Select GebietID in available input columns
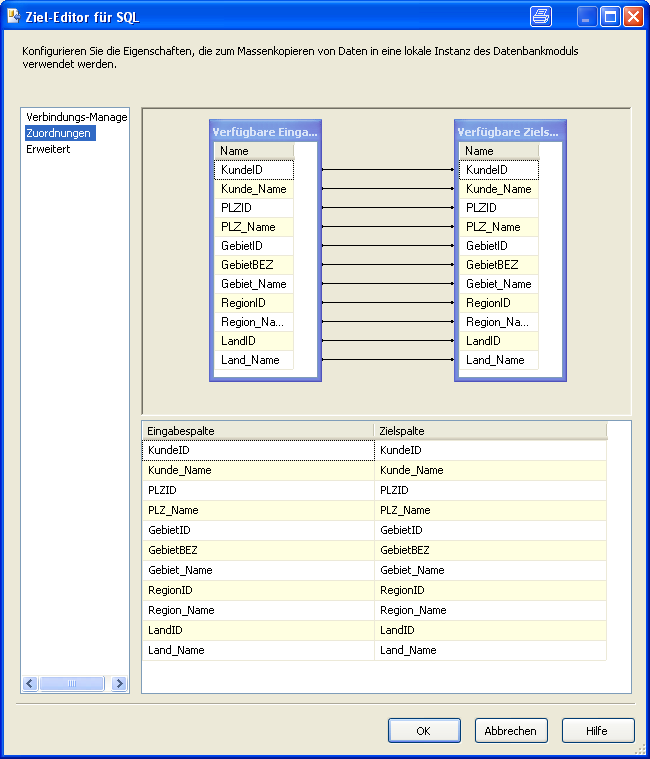 [x=254, y=246]
